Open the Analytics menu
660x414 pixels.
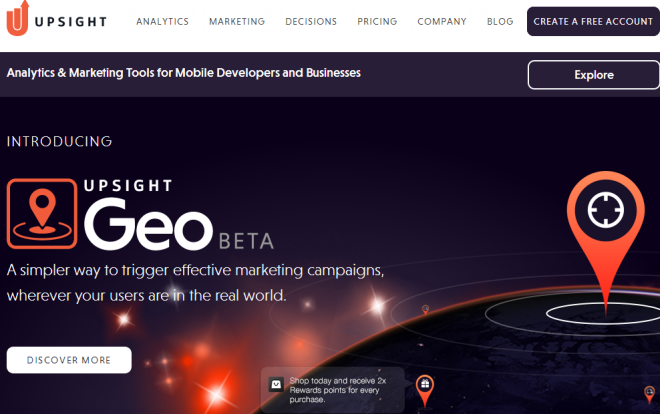[162, 21]
